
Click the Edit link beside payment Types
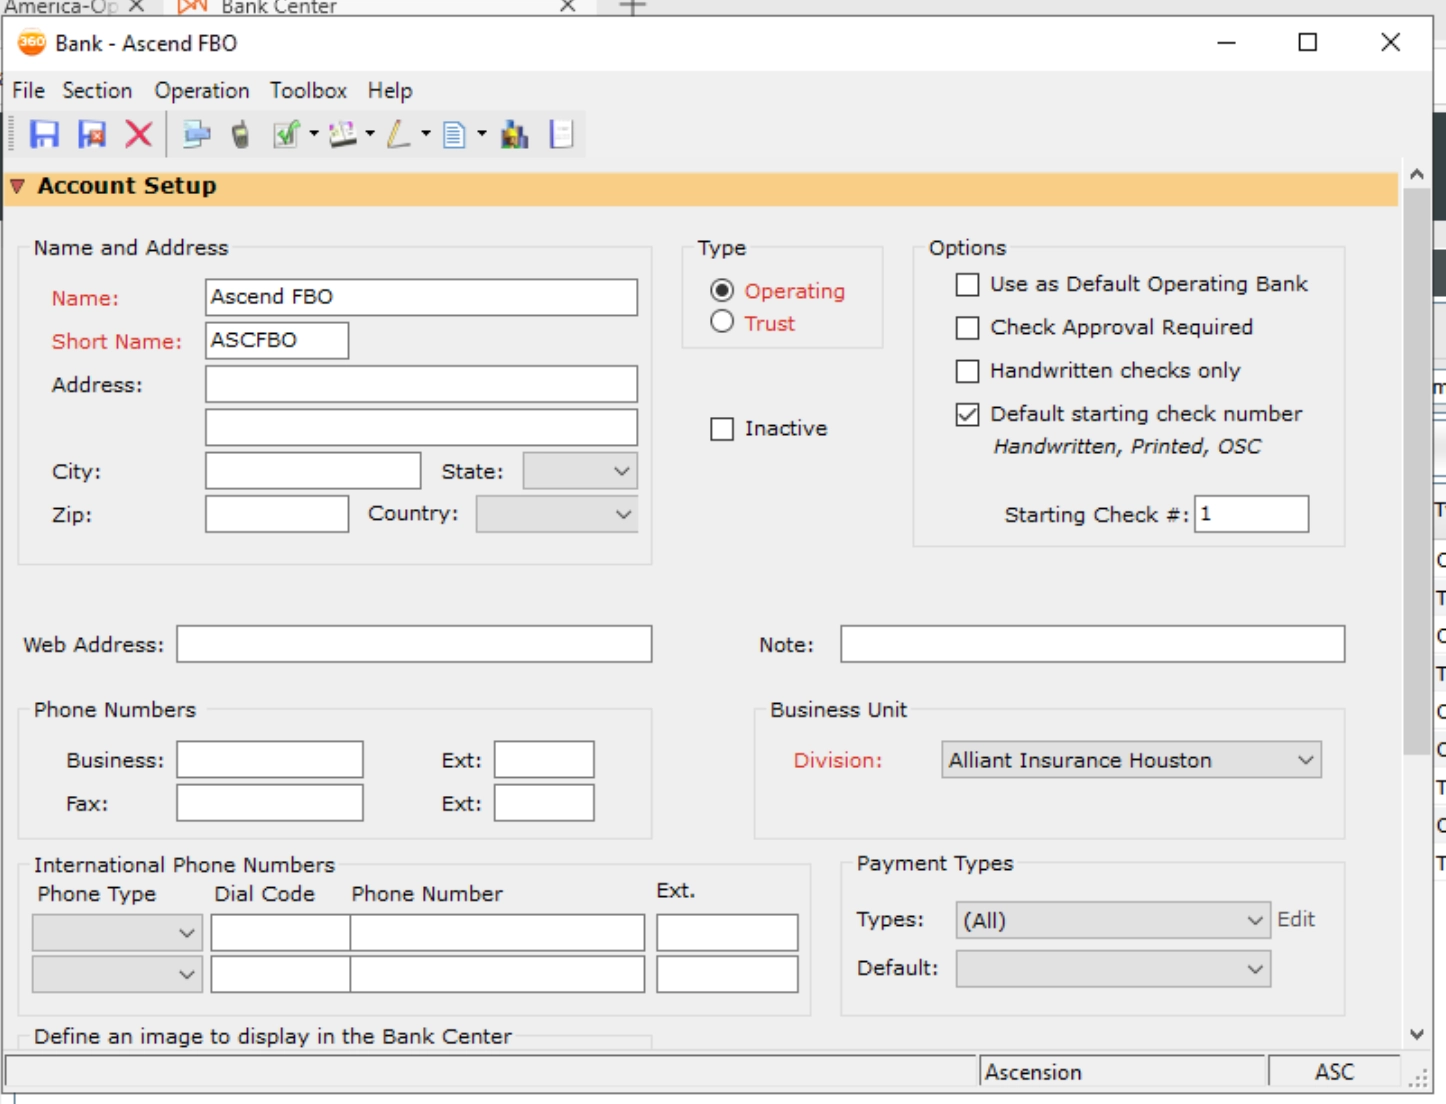click(x=1296, y=919)
